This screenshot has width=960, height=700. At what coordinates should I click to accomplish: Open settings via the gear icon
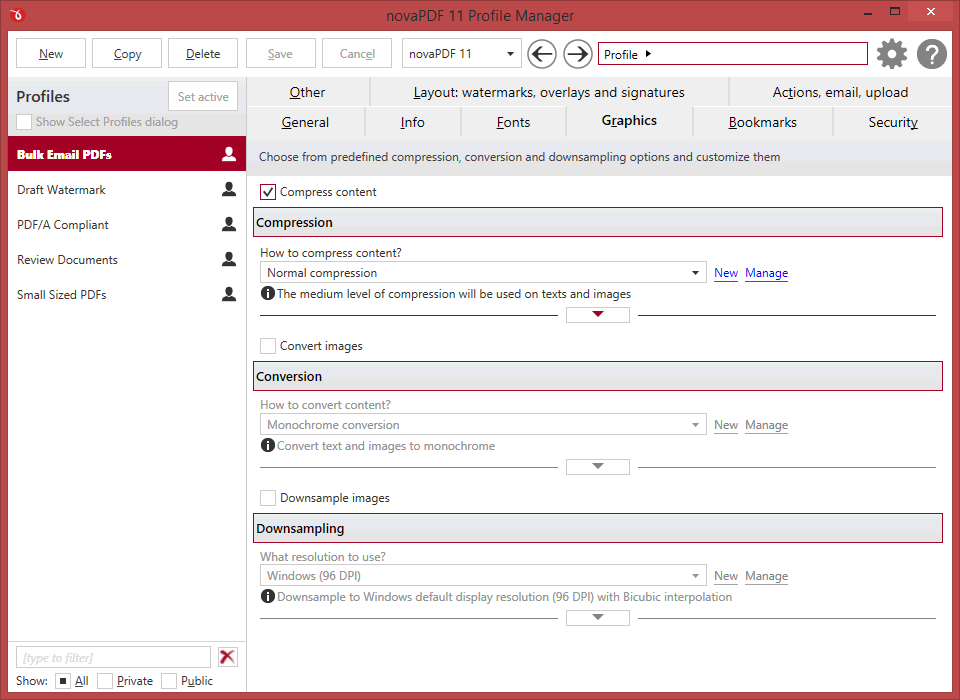point(892,54)
